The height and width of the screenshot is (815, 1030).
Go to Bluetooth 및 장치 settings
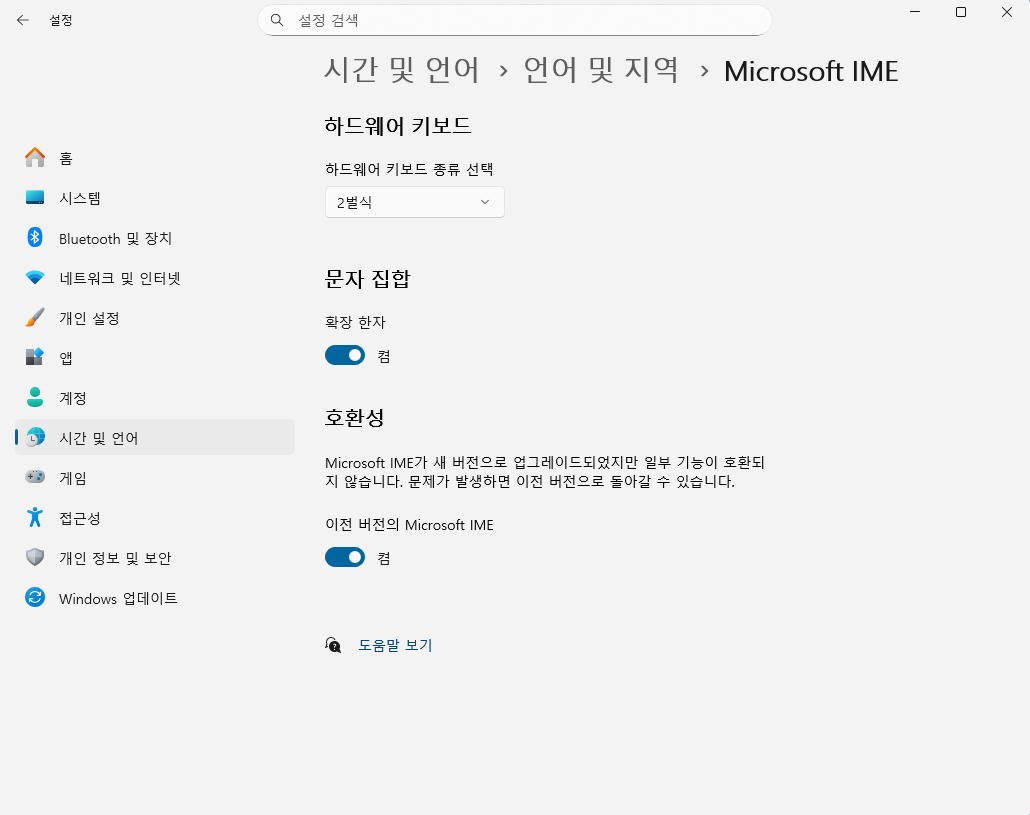pos(155,238)
